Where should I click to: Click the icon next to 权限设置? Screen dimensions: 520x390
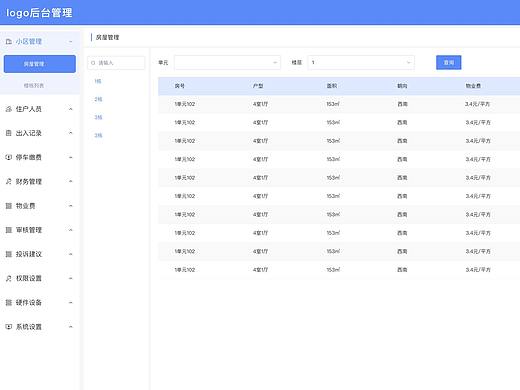[9, 278]
